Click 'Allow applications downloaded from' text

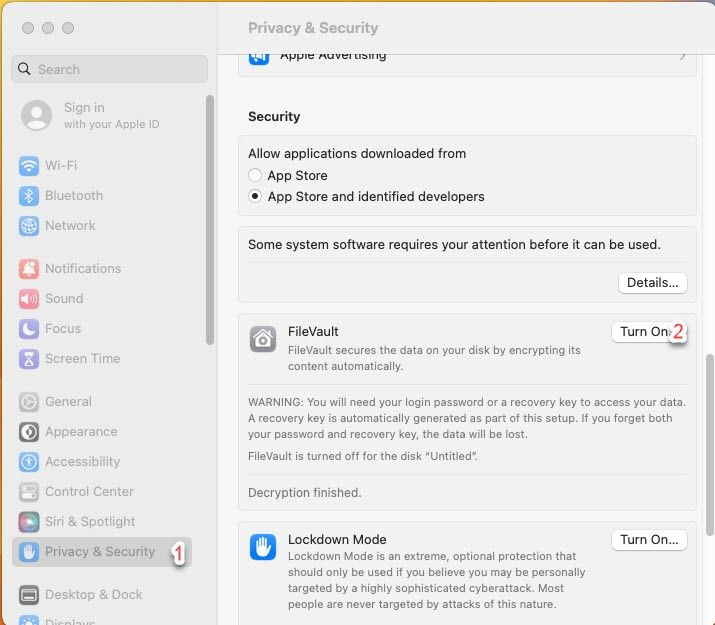(x=357, y=154)
